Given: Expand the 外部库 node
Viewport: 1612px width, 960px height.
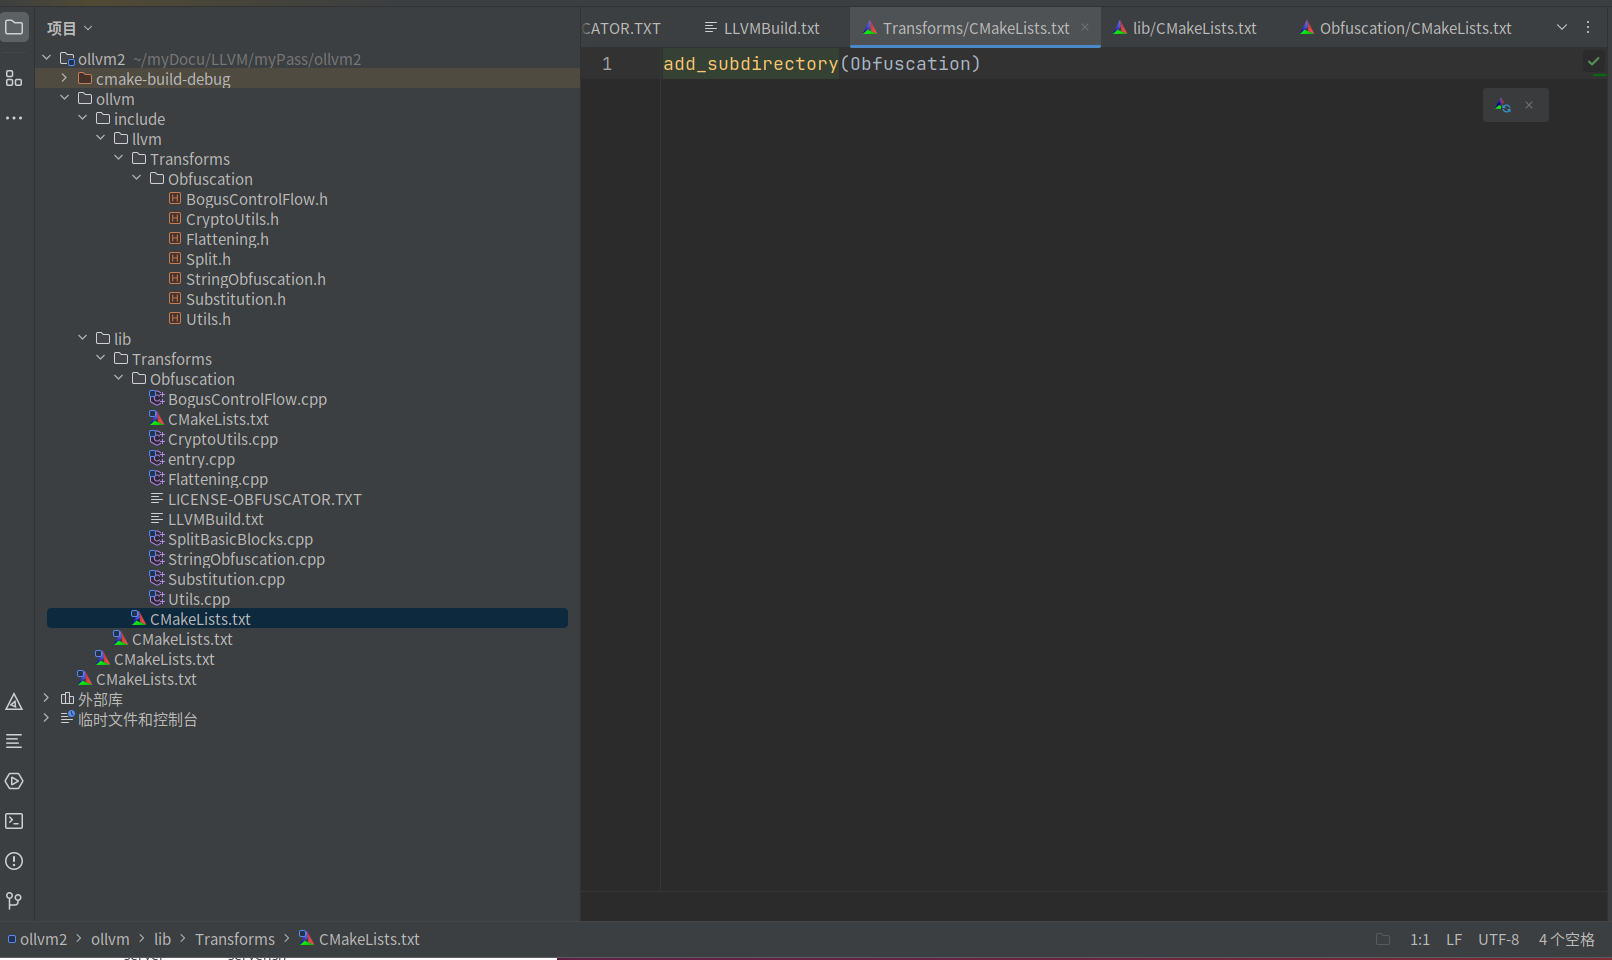Looking at the screenshot, I should pyautogui.click(x=47, y=698).
